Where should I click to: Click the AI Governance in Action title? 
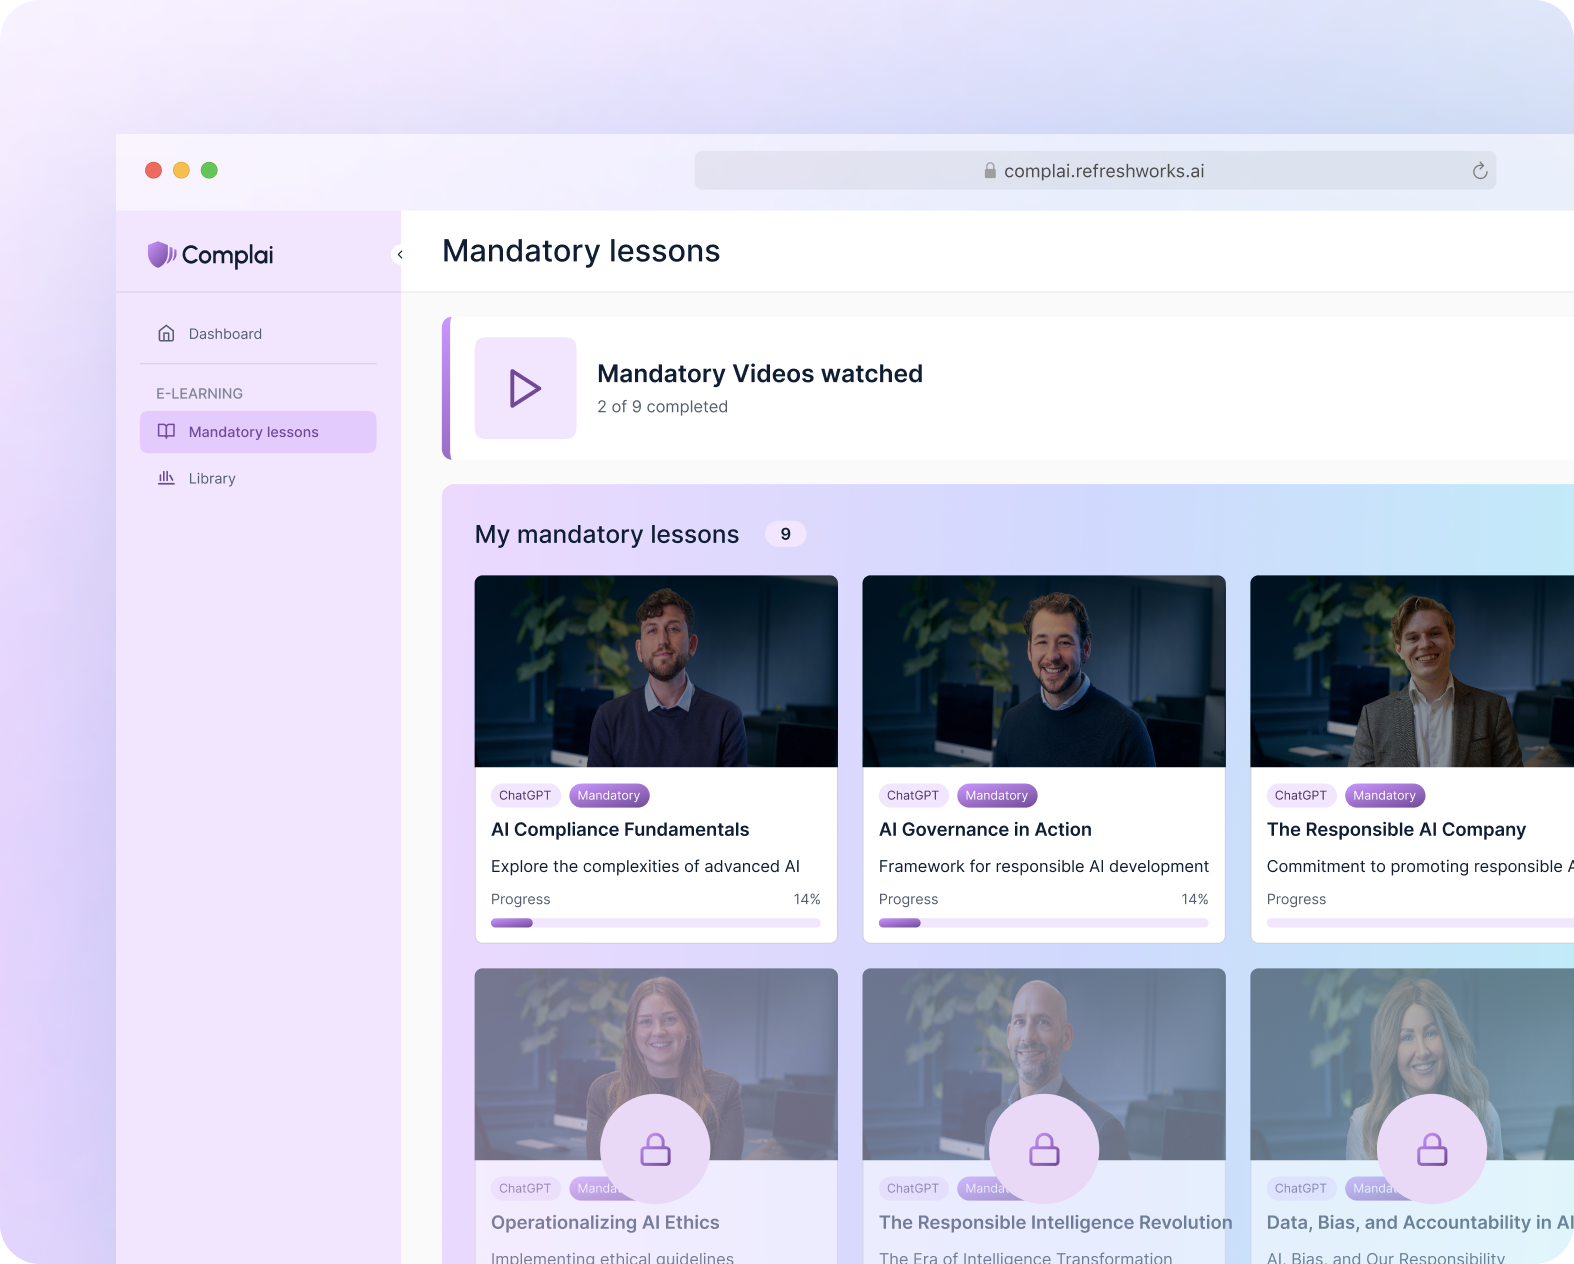[985, 829]
